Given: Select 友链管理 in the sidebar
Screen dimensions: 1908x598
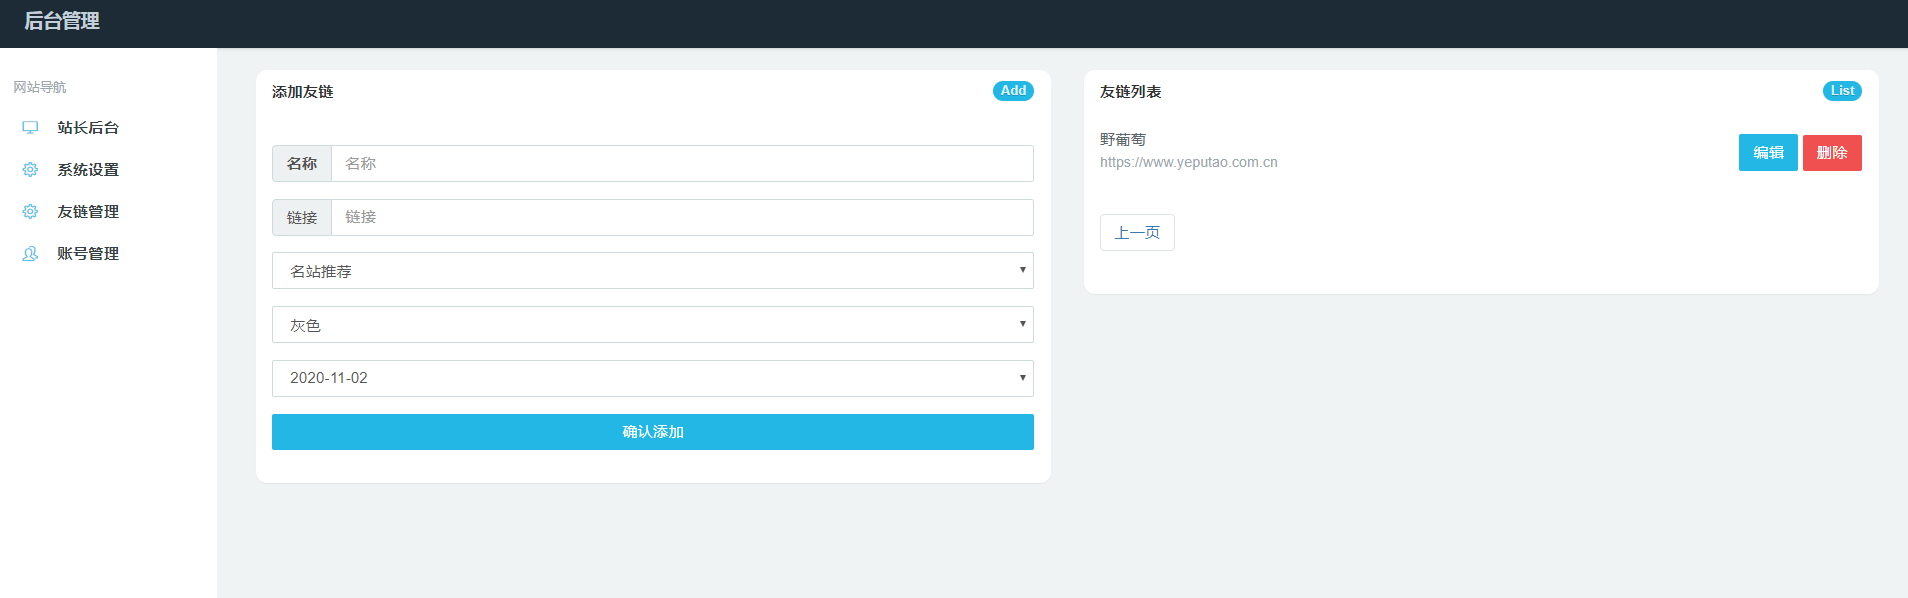Looking at the screenshot, I should point(88,212).
